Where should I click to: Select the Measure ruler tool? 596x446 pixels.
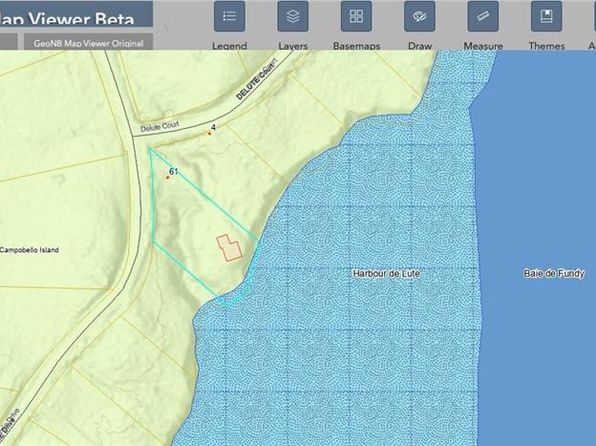click(x=483, y=16)
